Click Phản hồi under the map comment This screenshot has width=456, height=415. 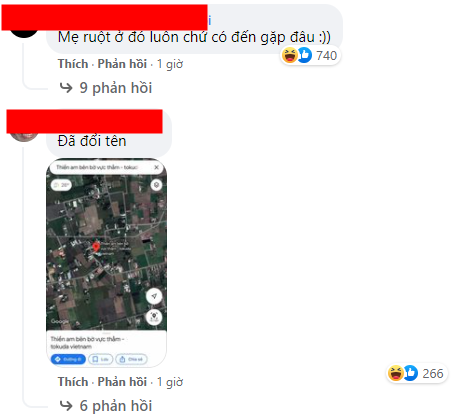click(x=122, y=382)
